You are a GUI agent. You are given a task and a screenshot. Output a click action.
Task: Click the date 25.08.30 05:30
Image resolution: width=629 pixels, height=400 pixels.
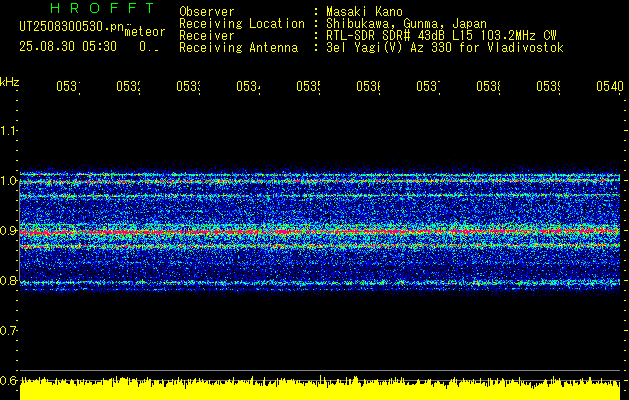point(68,47)
